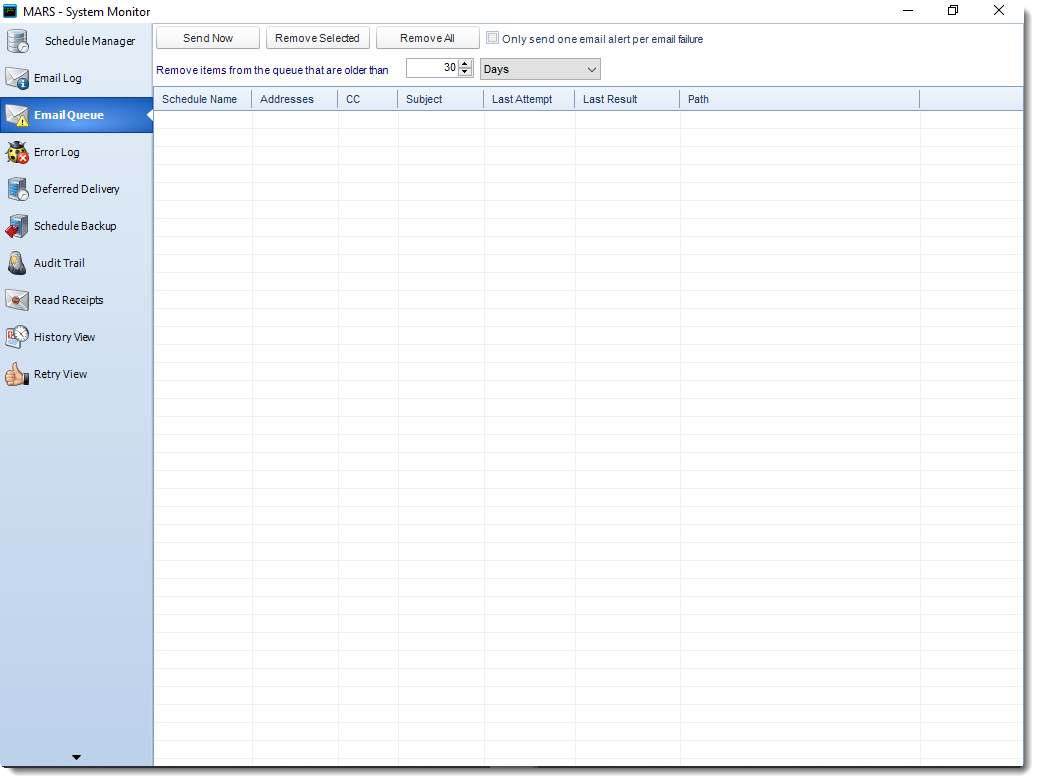Click the Read Receipts envelope icon
This screenshot has height=783, width=1039.
click(x=17, y=301)
